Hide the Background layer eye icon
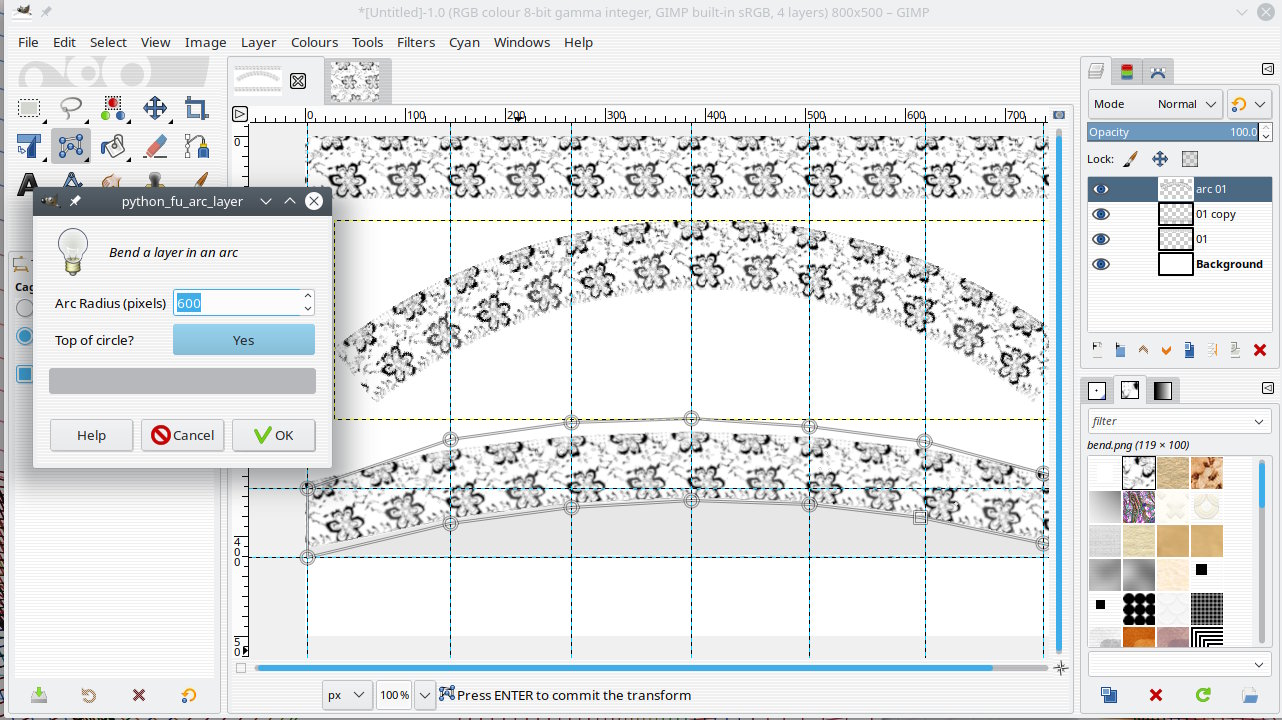 click(1101, 264)
